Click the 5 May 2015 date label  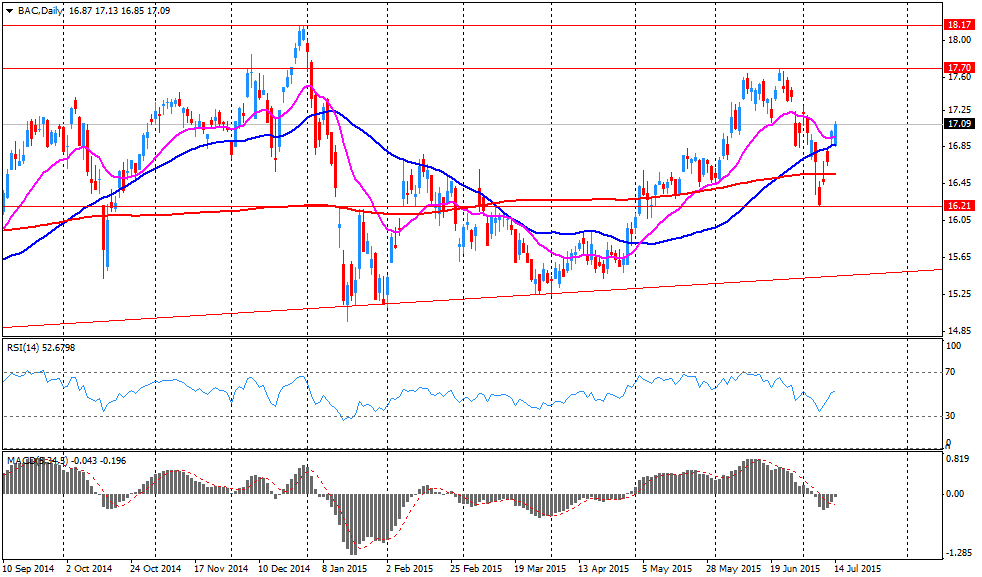669,569
